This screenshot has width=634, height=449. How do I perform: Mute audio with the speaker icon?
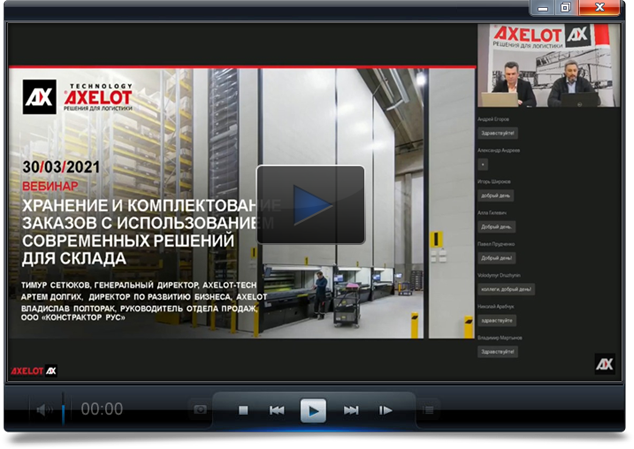[x=44, y=410]
